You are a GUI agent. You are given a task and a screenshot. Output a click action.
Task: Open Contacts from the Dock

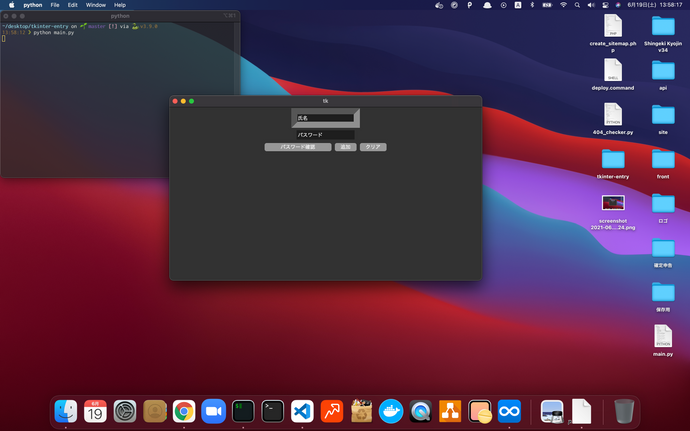pos(154,411)
